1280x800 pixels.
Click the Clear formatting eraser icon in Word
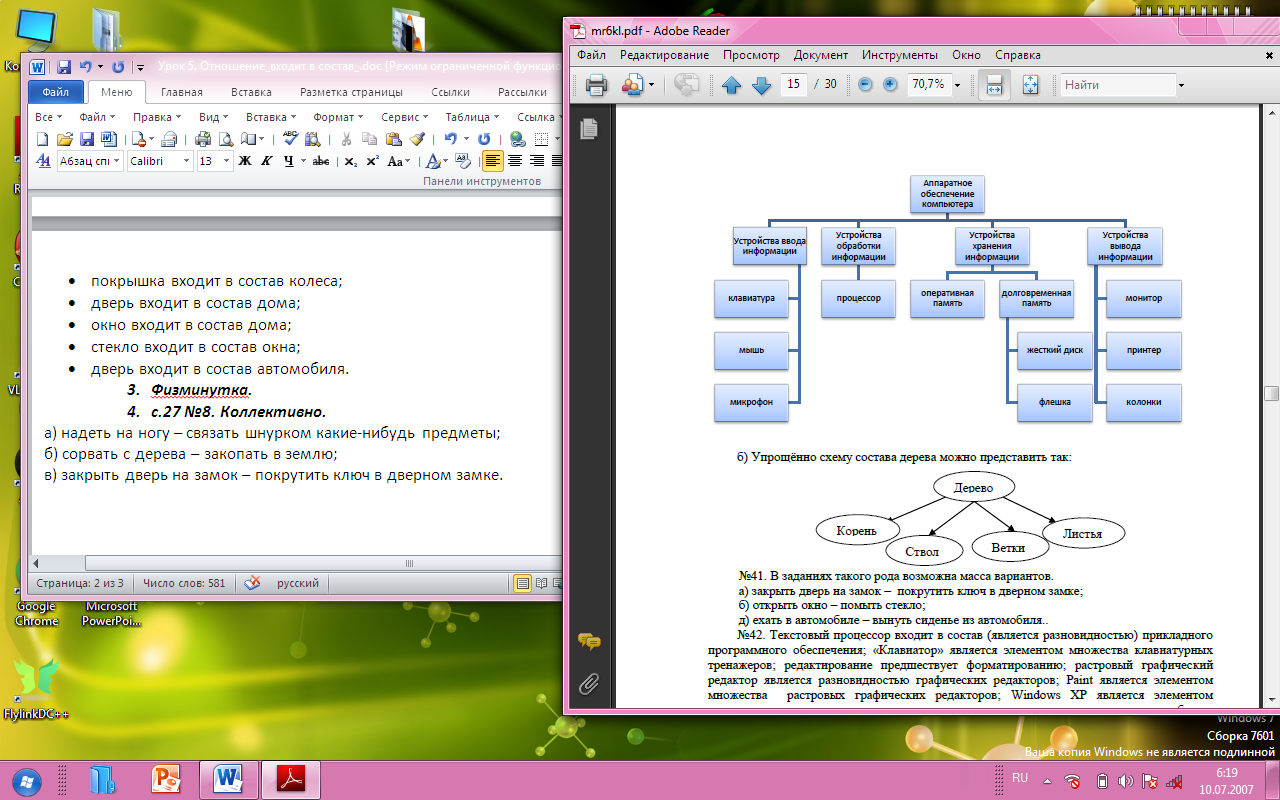463,161
